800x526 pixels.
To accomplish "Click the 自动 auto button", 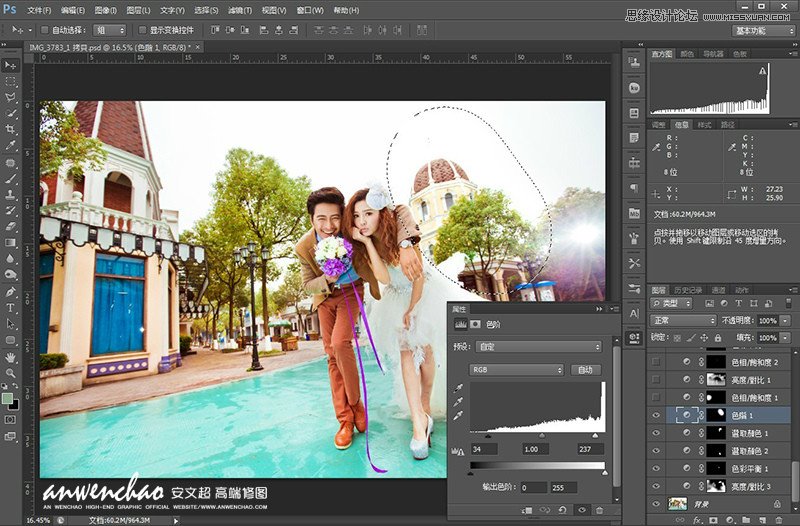I will click(586, 369).
